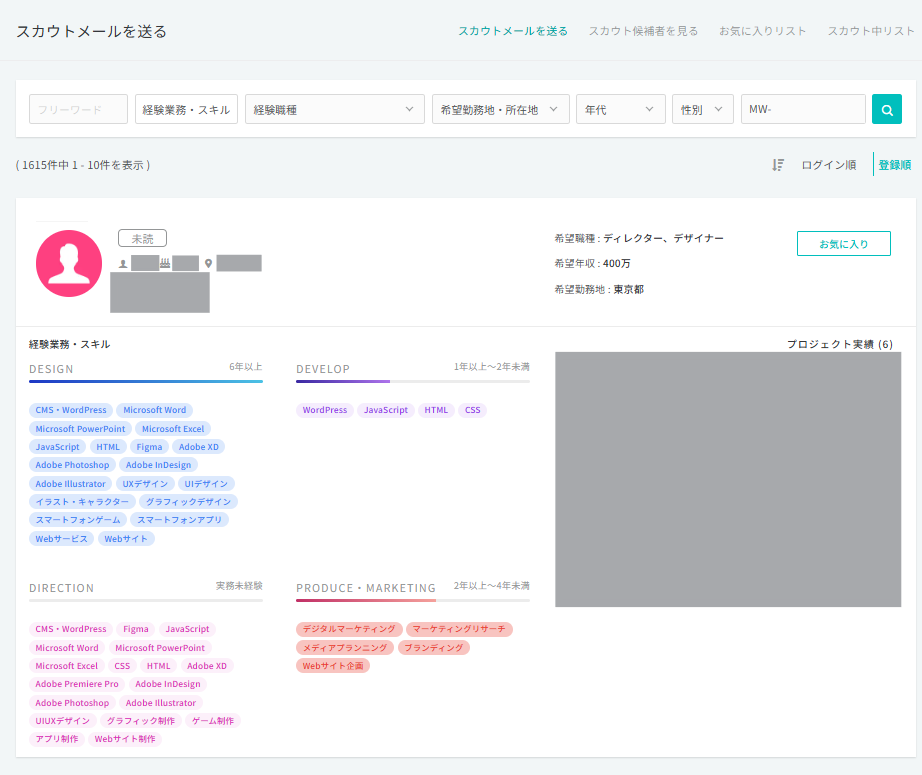Click the 経験業務・スキル filter button
The height and width of the screenshot is (775, 922).
[186, 109]
